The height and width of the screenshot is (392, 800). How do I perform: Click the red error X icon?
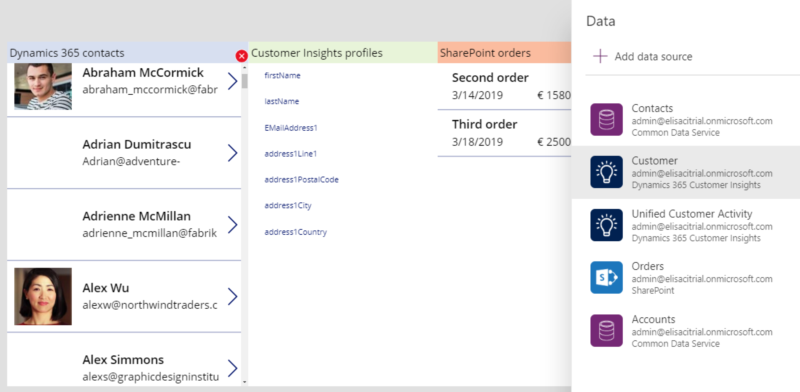coord(242,56)
